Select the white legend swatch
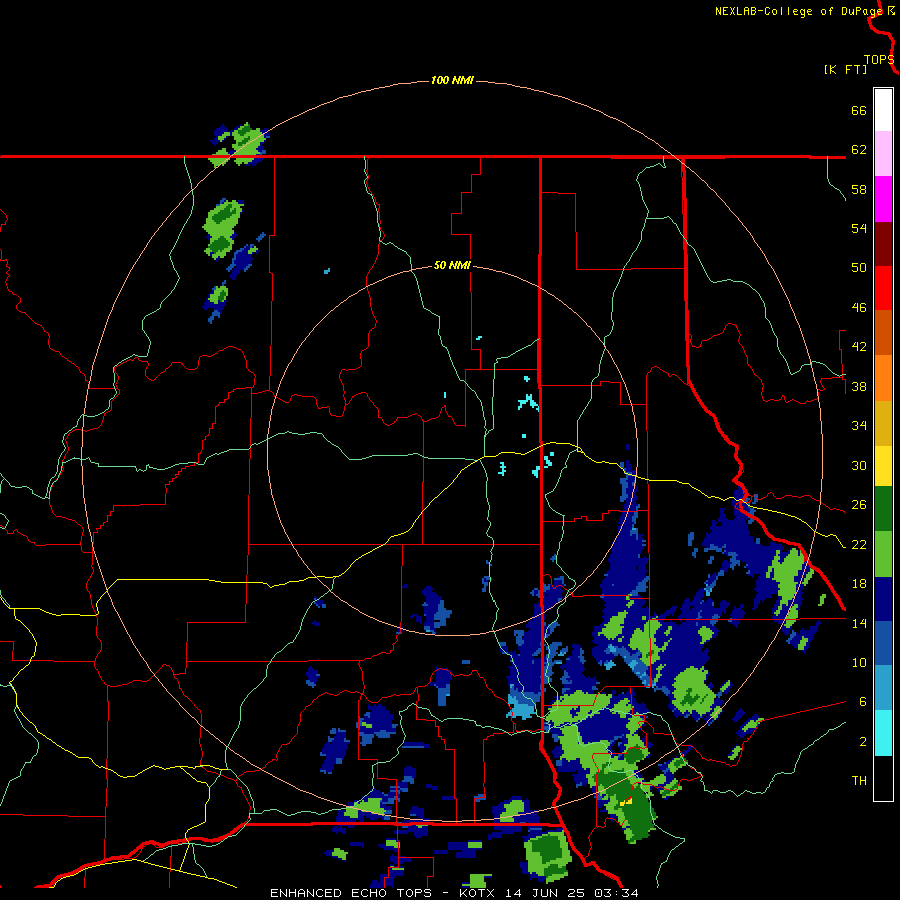The width and height of the screenshot is (900, 900). point(883,110)
